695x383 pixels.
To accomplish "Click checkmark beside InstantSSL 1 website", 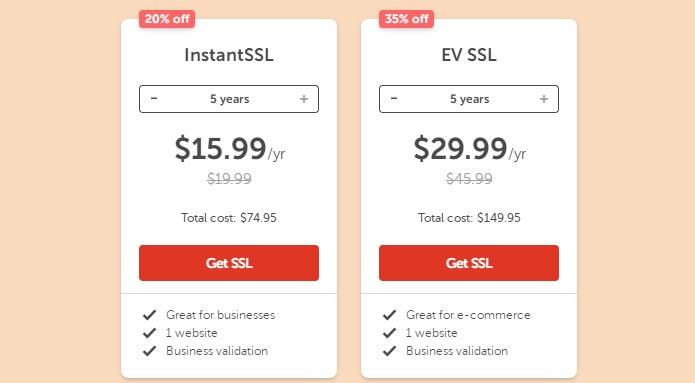I will point(149,333).
